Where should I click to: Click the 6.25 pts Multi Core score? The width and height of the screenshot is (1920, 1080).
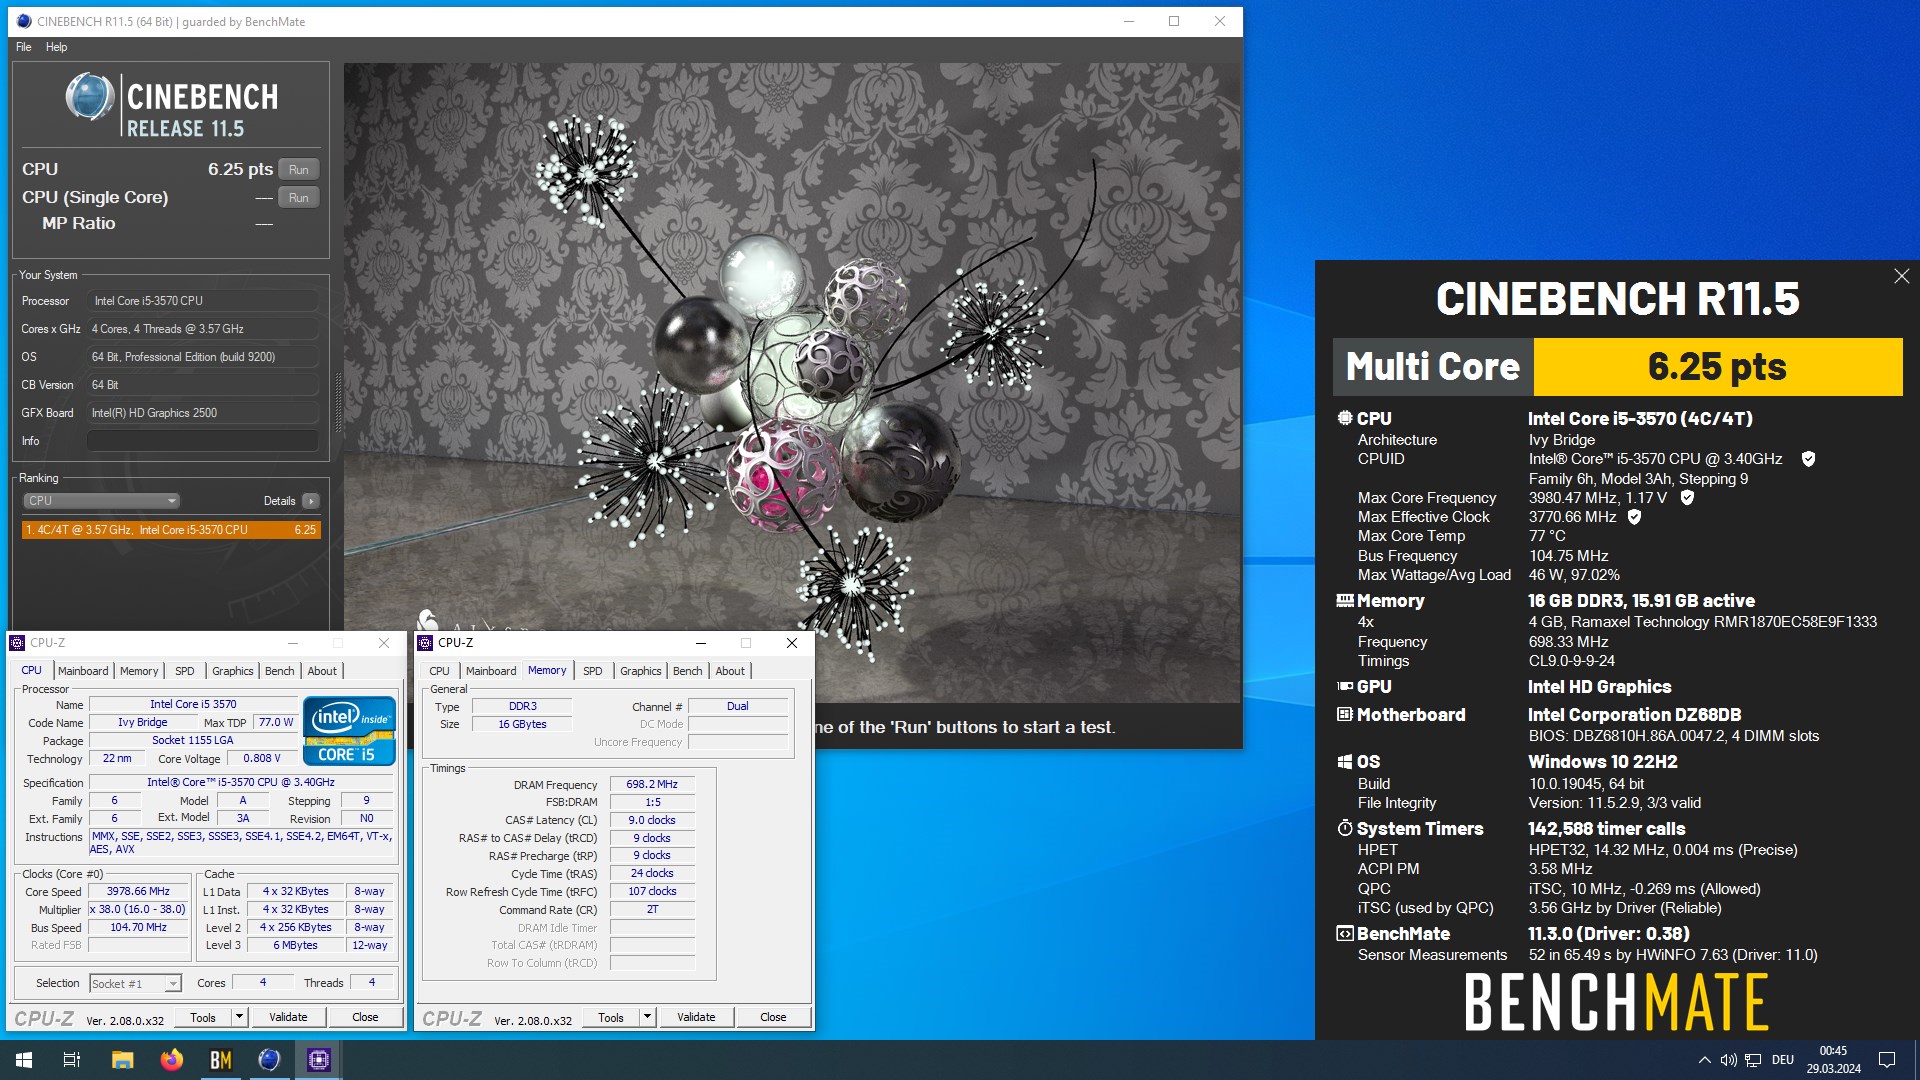[x=1717, y=367]
